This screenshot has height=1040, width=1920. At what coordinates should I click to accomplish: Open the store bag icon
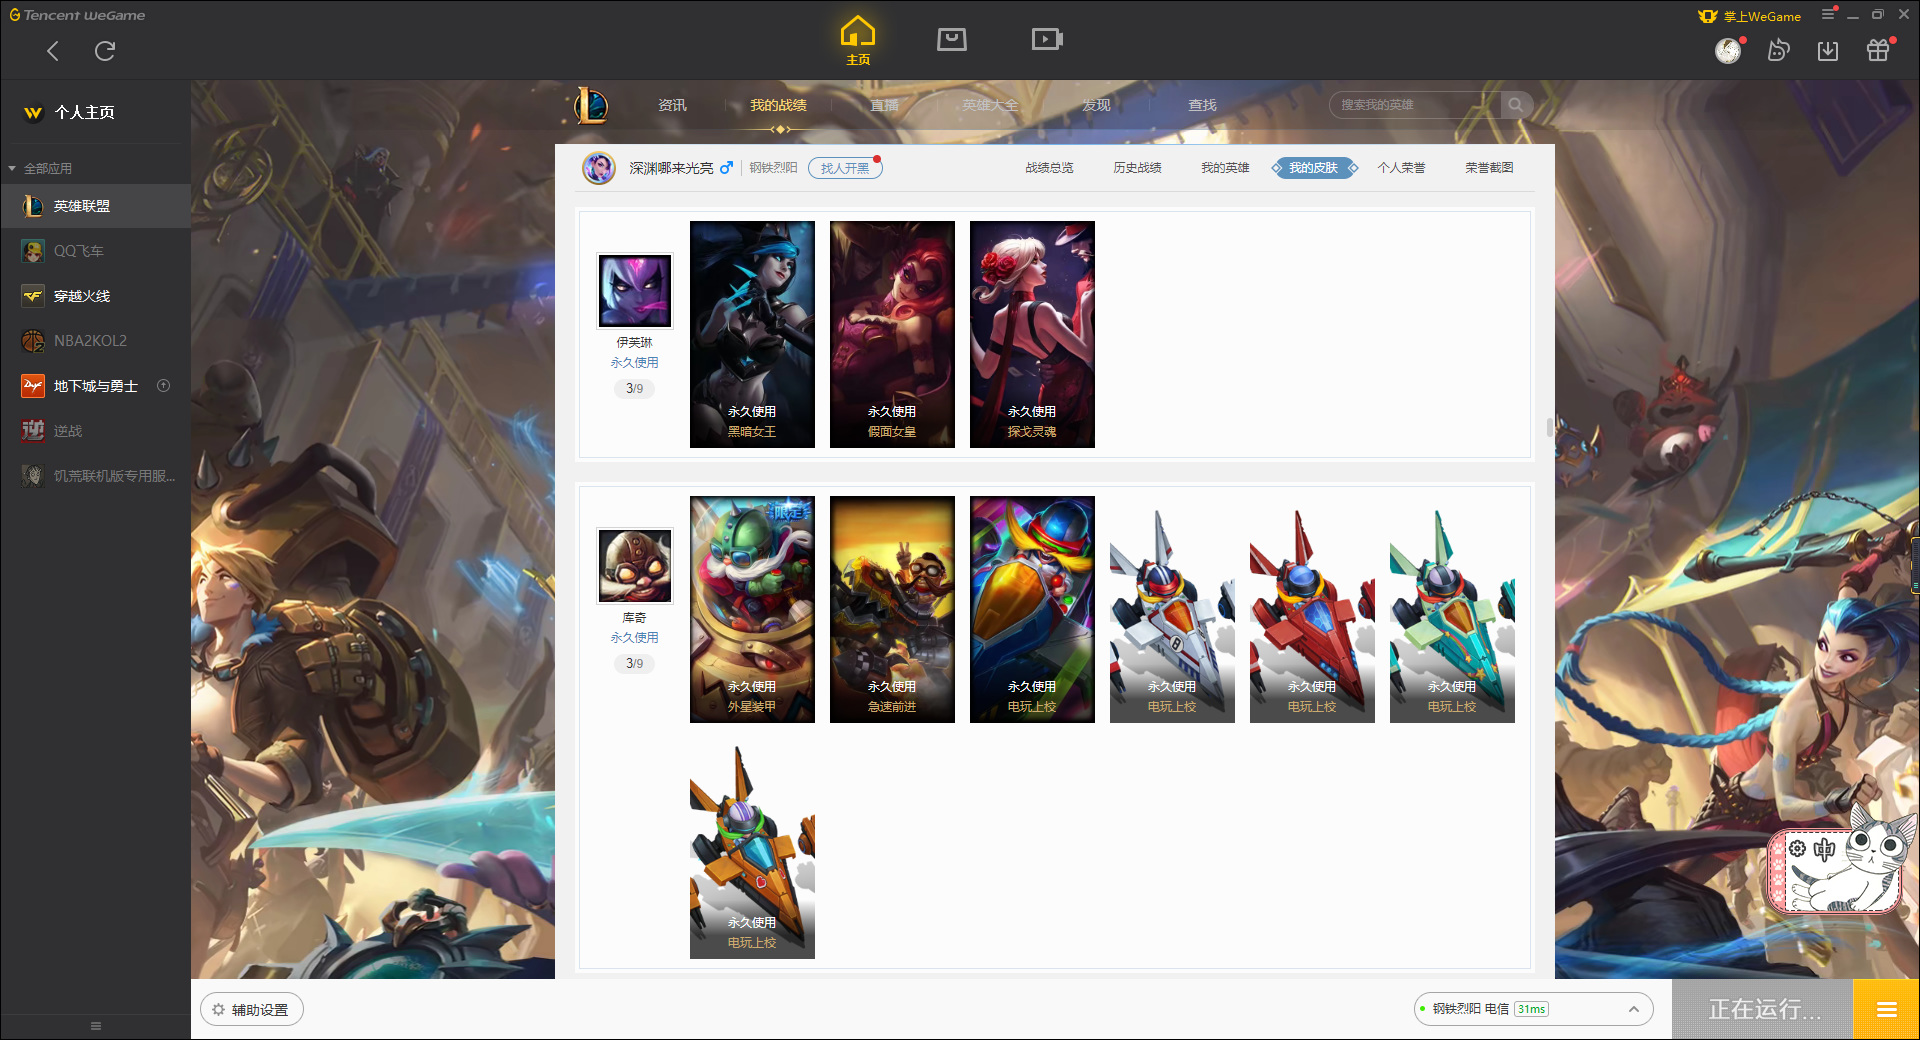(x=952, y=39)
